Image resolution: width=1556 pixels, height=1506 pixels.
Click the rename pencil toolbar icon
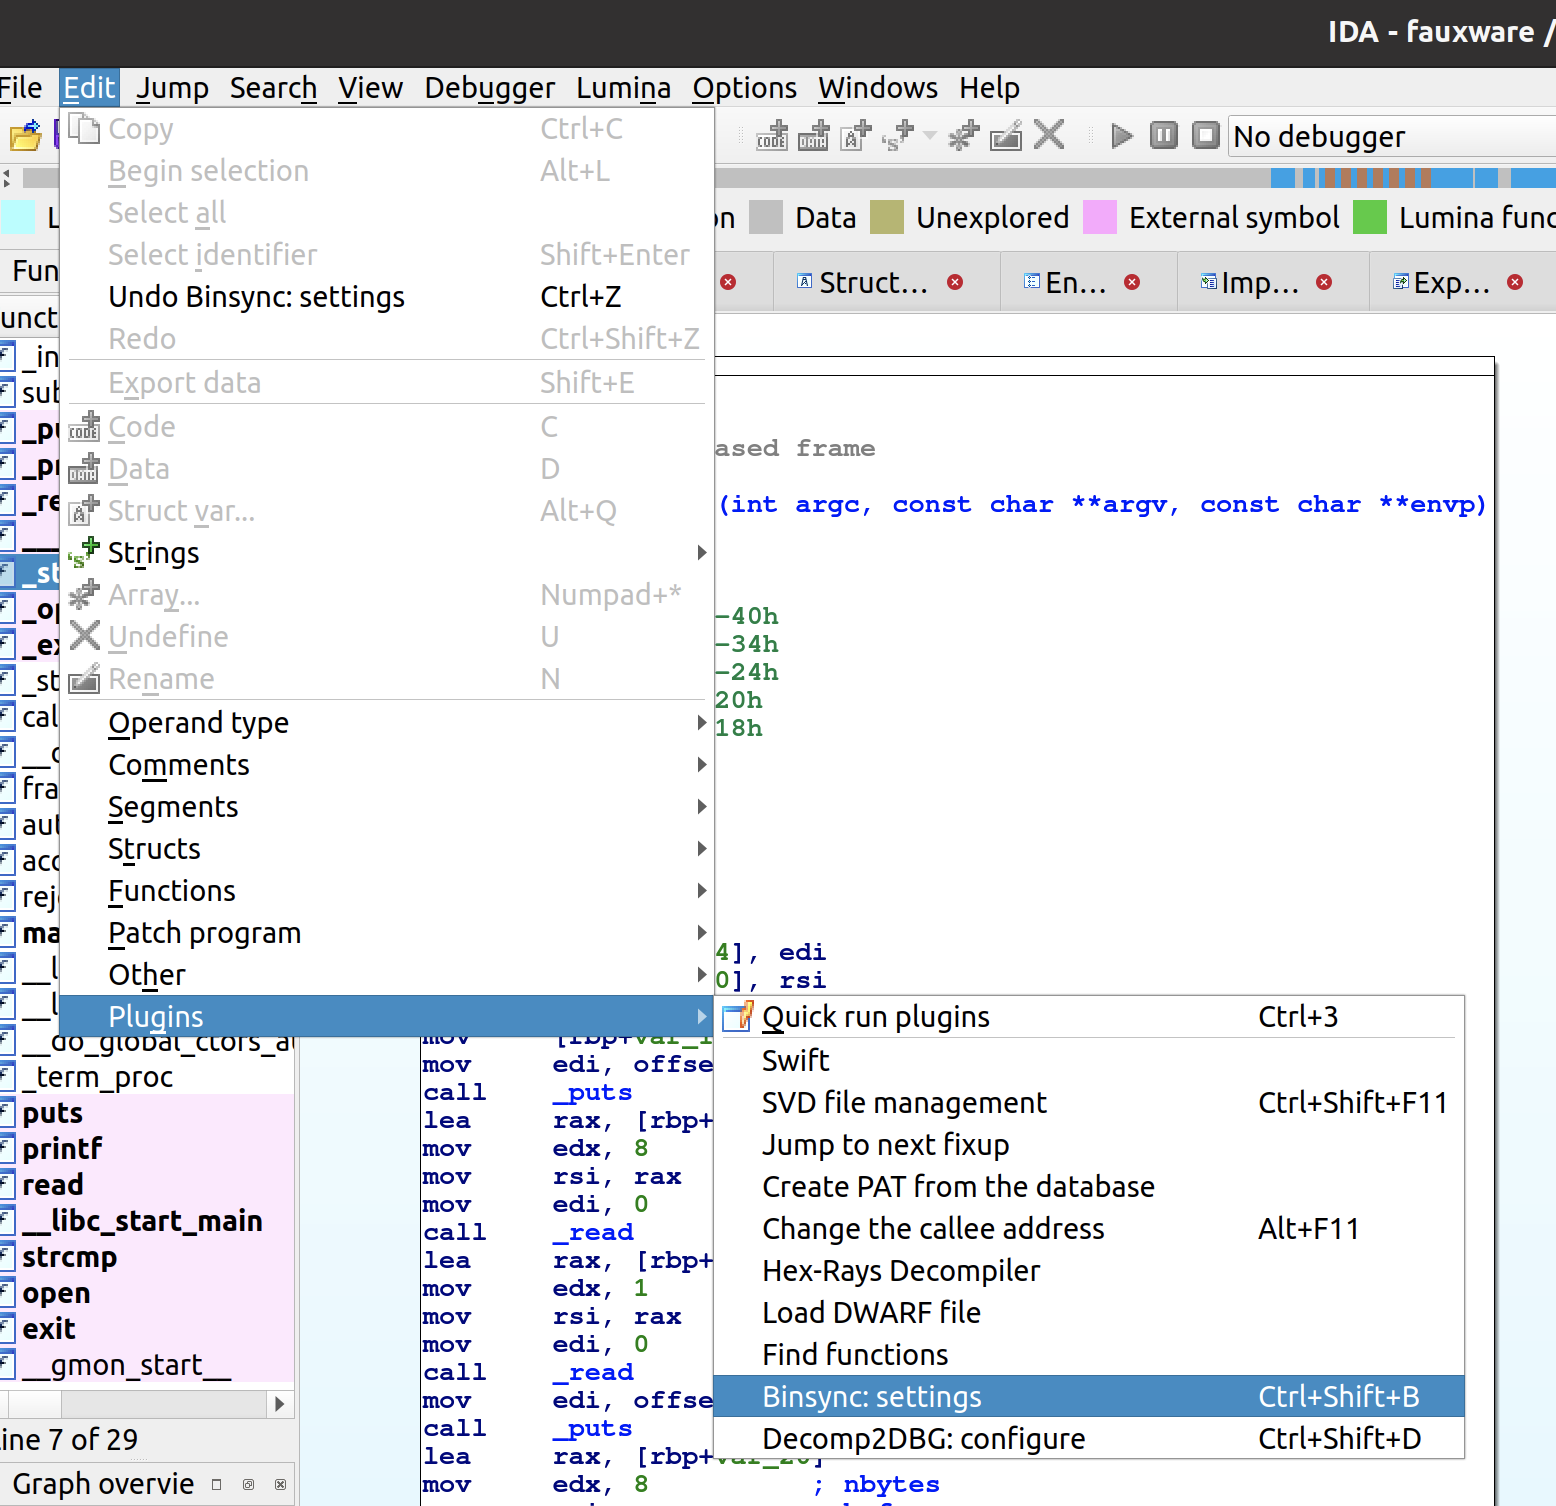[1006, 135]
